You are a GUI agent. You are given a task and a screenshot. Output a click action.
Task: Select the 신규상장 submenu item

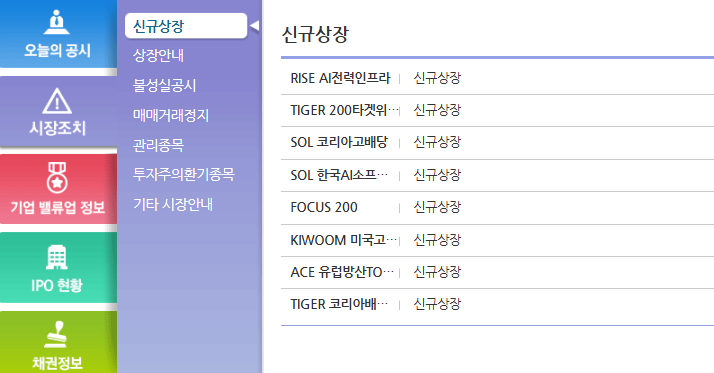click(x=186, y=26)
